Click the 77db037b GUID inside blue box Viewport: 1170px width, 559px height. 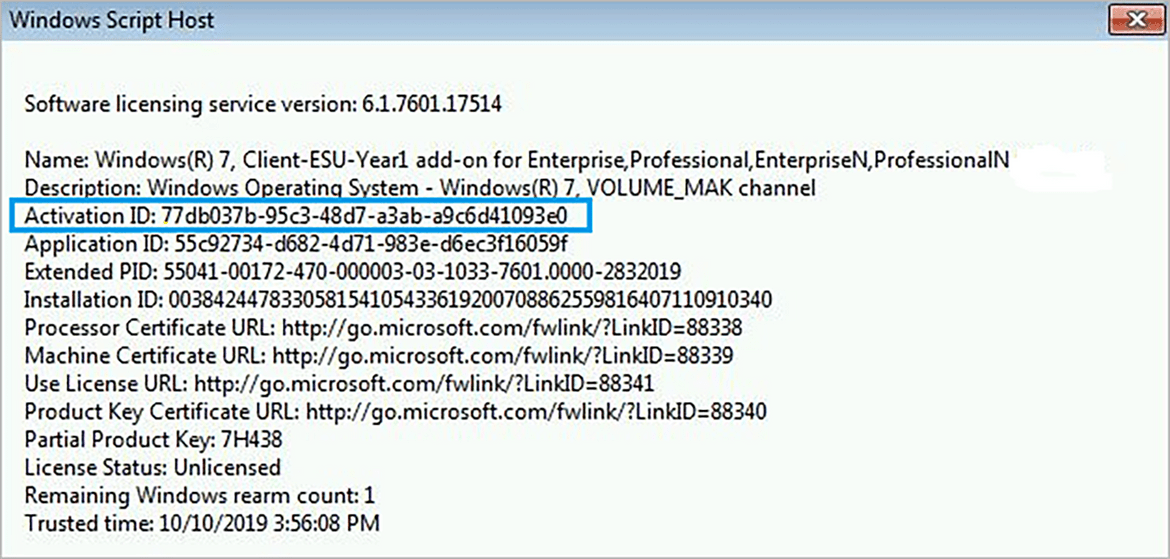[x=364, y=217]
